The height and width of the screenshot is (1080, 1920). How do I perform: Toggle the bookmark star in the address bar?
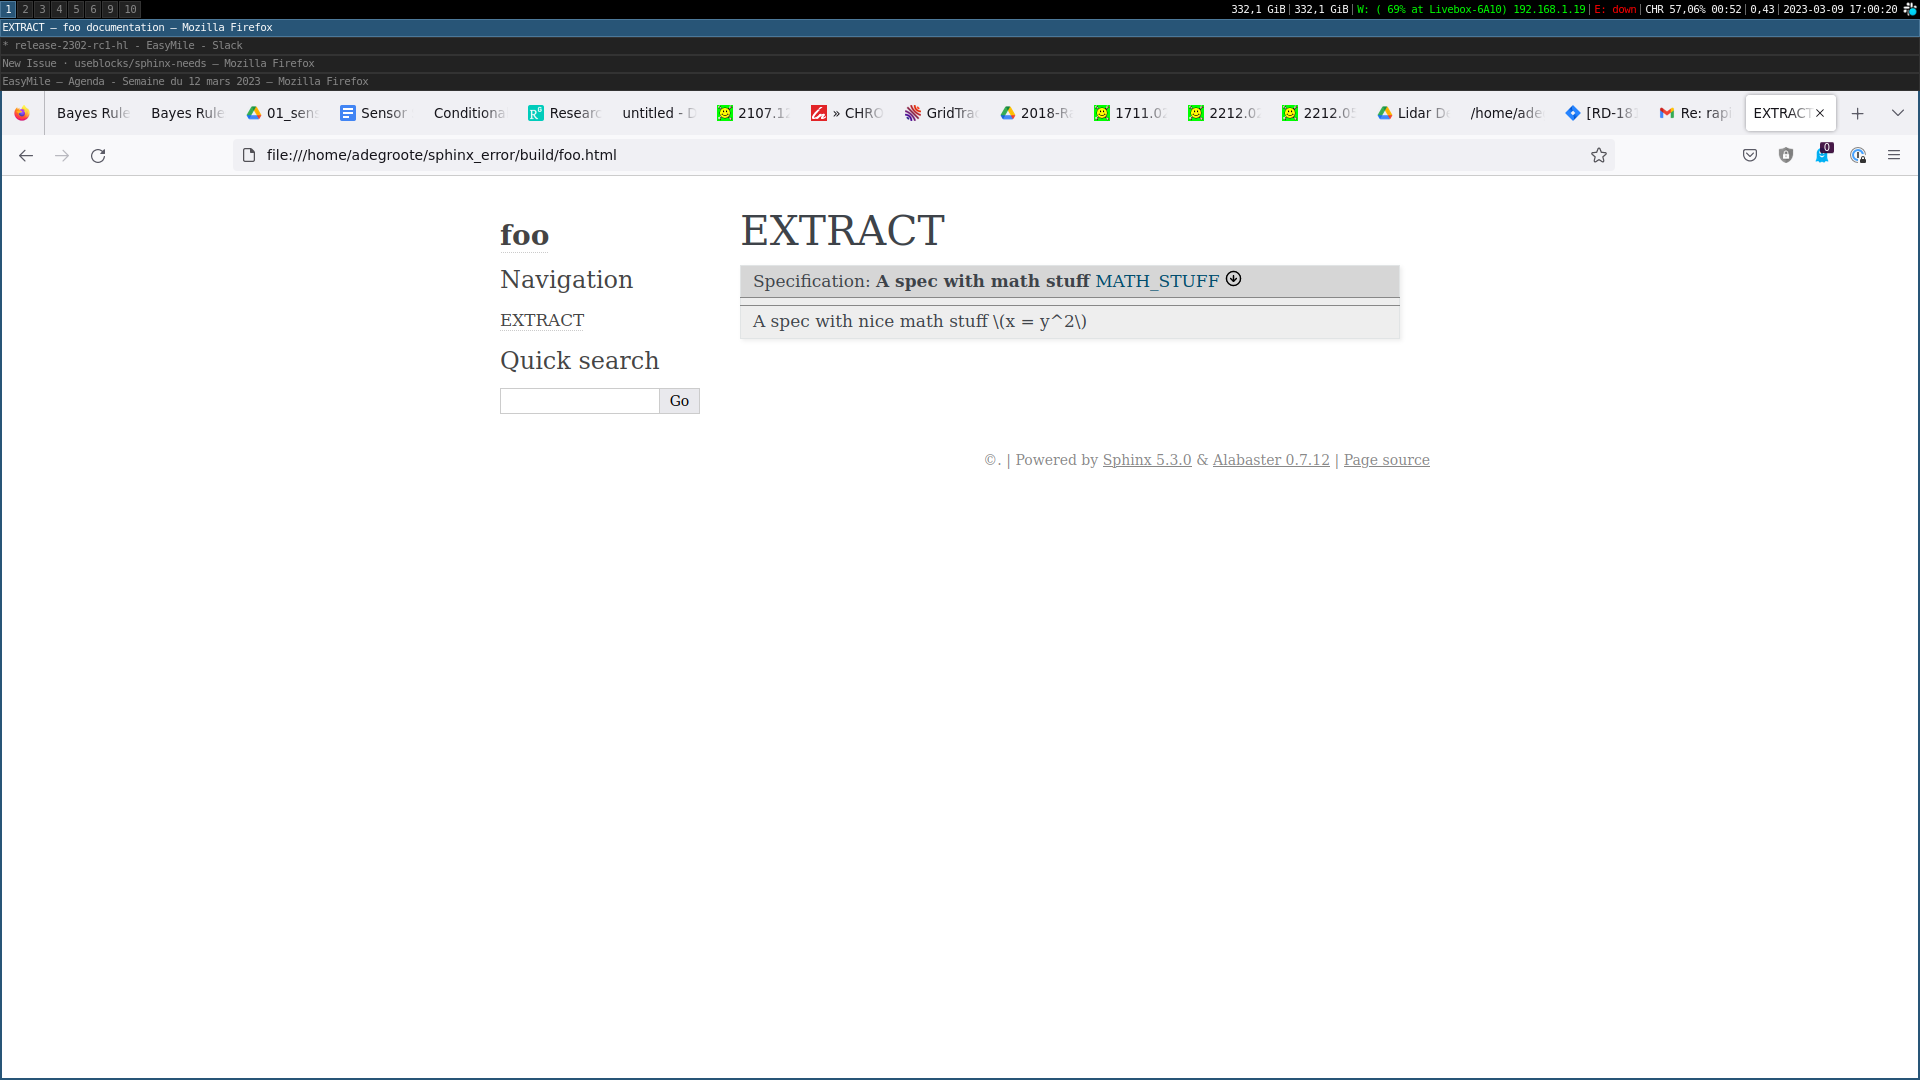coord(1599,155)
